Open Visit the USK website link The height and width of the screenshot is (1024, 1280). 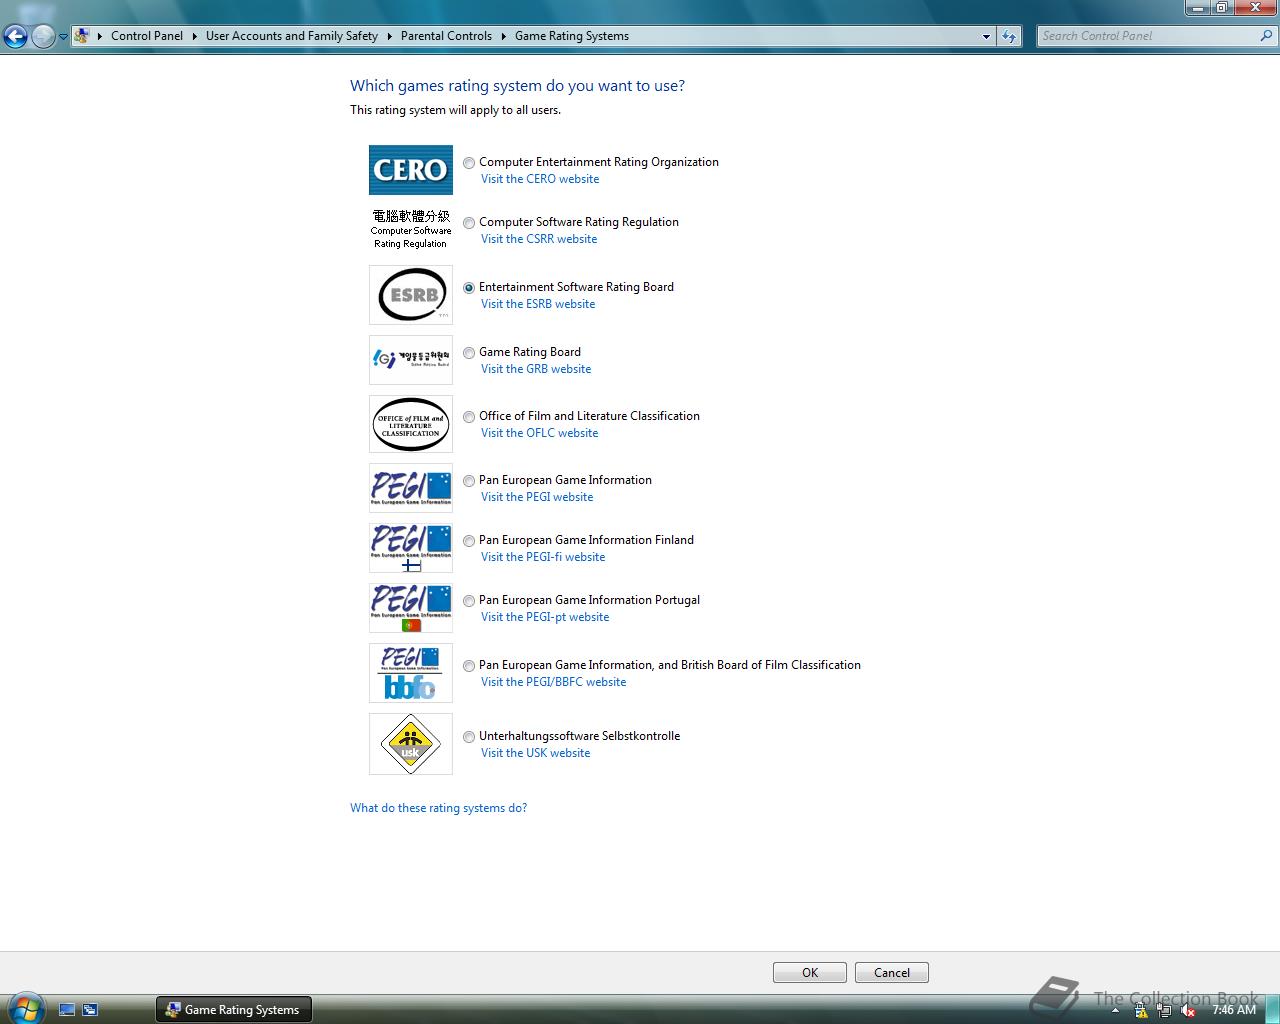(536, 753)
